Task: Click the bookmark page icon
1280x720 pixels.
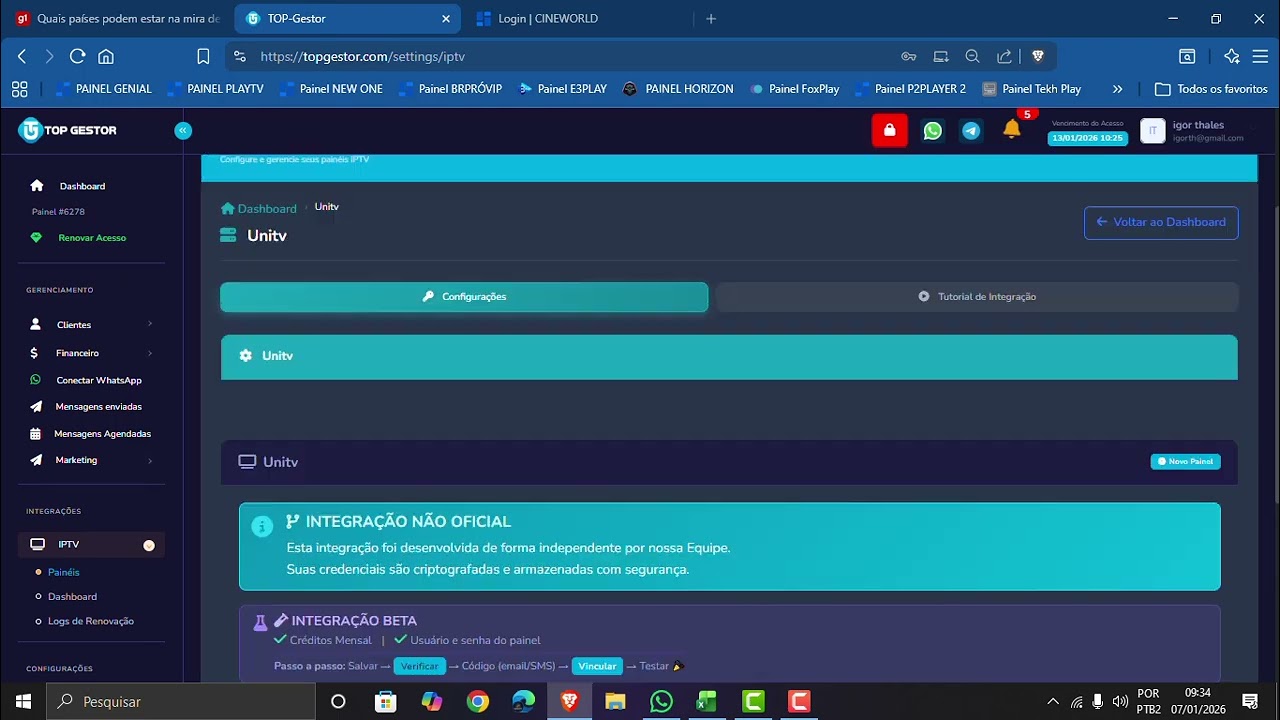Action: pos(203,57)
